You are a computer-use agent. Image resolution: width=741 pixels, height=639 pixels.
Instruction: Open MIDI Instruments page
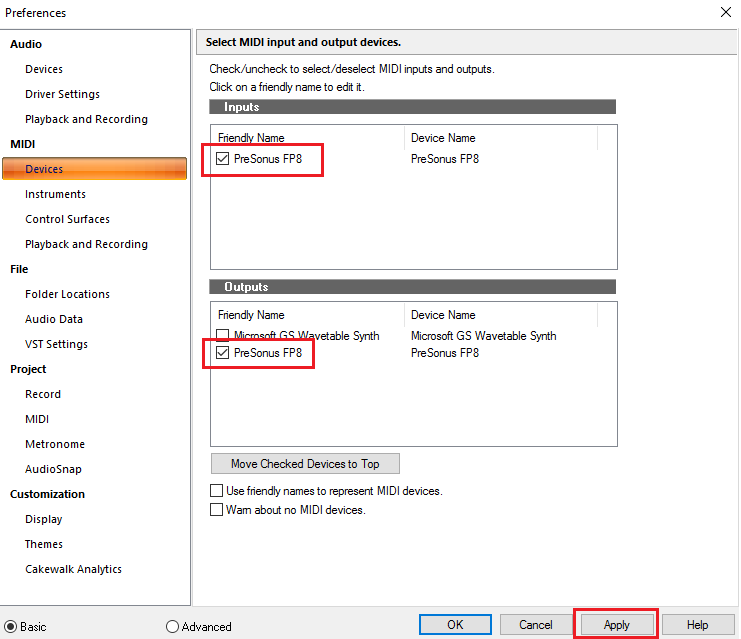tap(55, 194)
